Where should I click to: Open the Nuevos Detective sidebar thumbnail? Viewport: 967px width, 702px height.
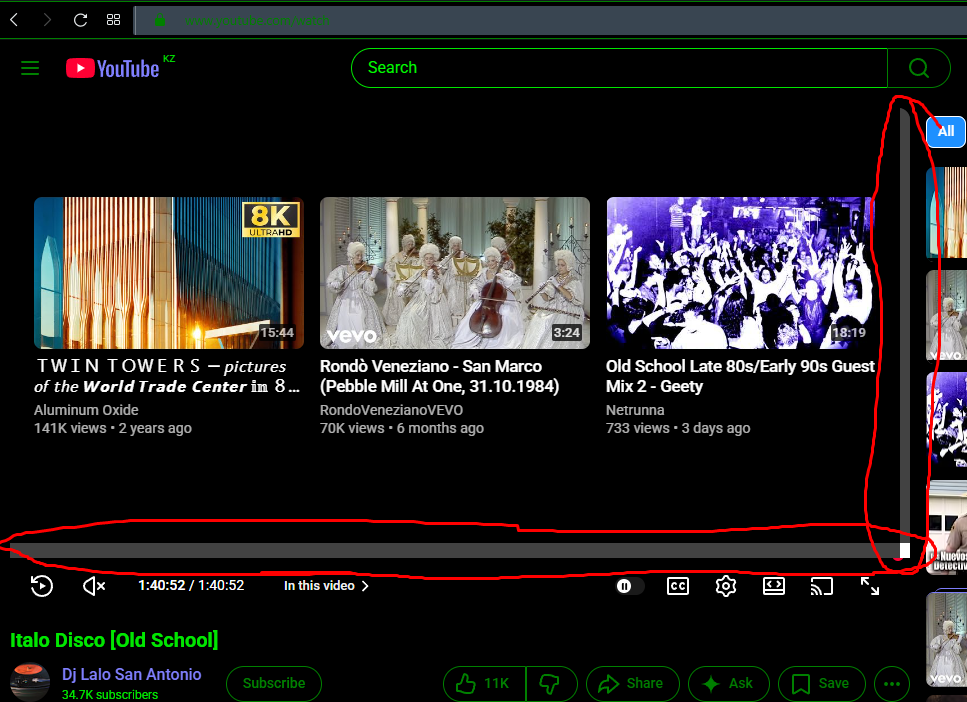(x=947, y=527)
